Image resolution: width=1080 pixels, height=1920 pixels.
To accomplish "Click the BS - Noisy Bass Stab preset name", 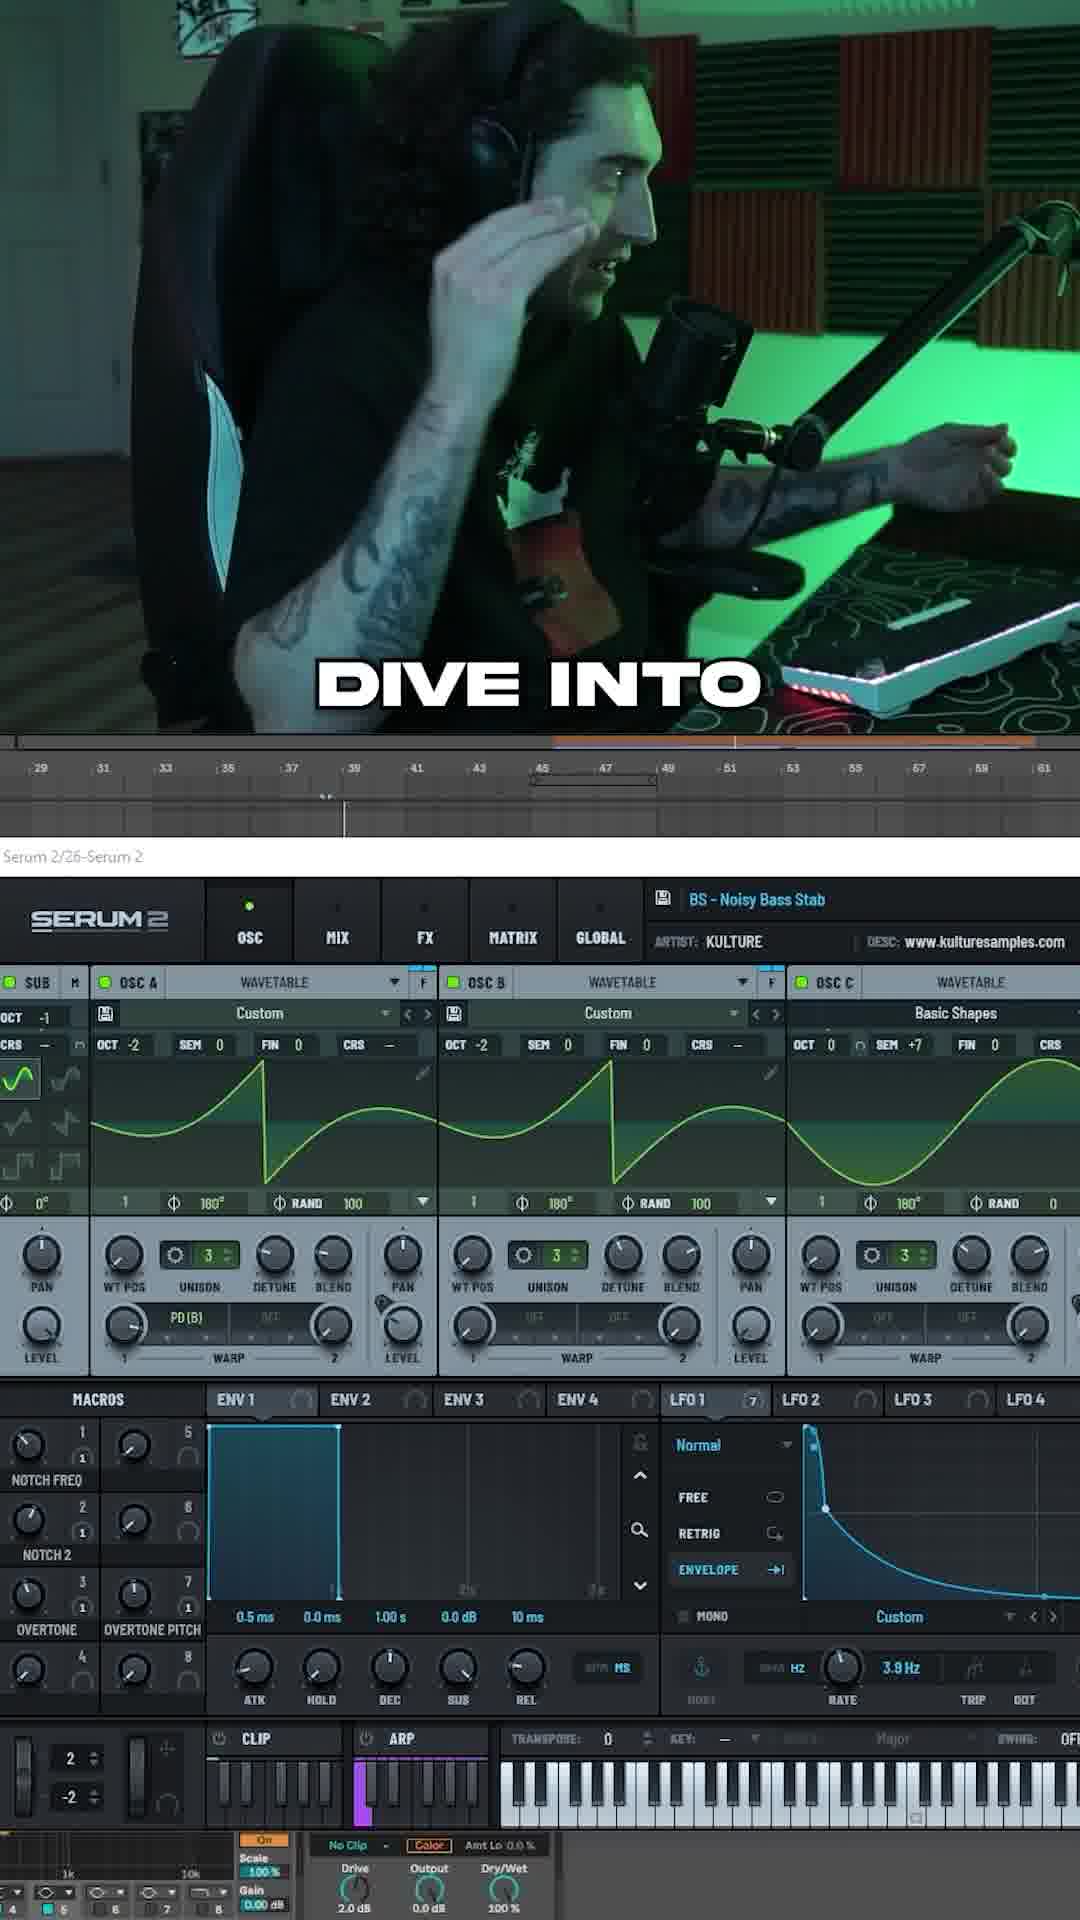I will click(x=757, y=899).
